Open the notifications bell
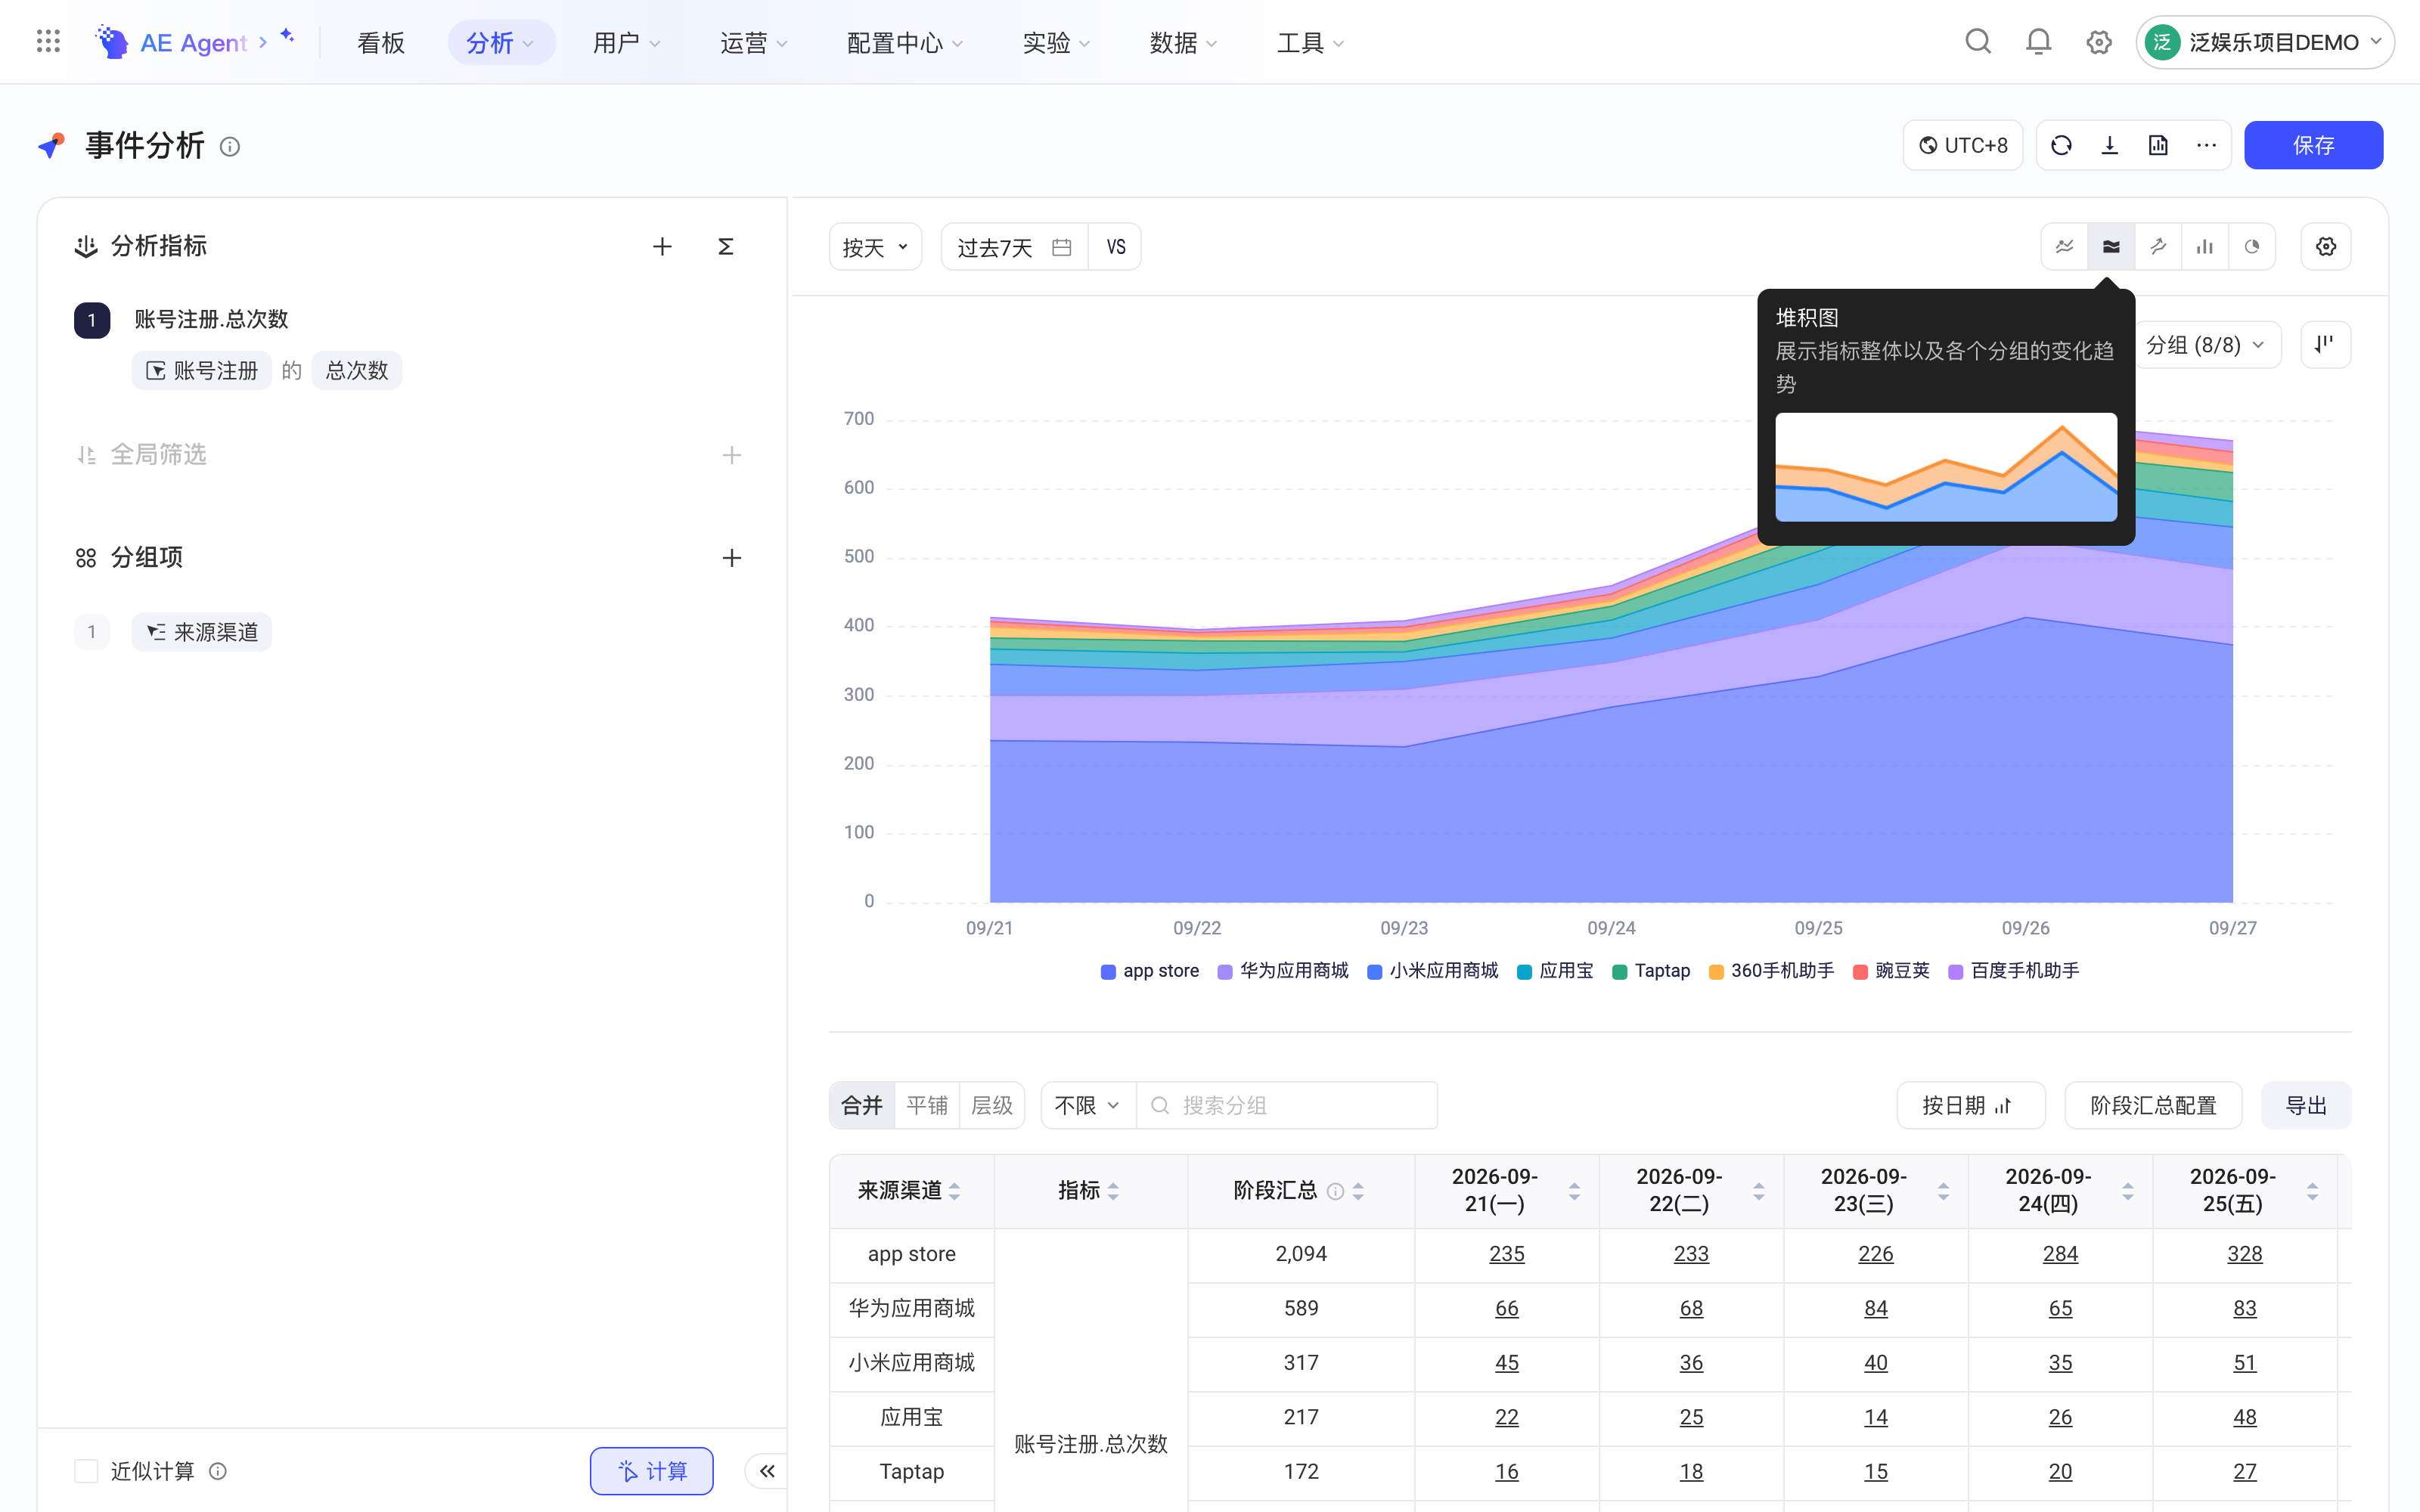The height and width of the screenshot is (1512, 2420). (2038, 42)
